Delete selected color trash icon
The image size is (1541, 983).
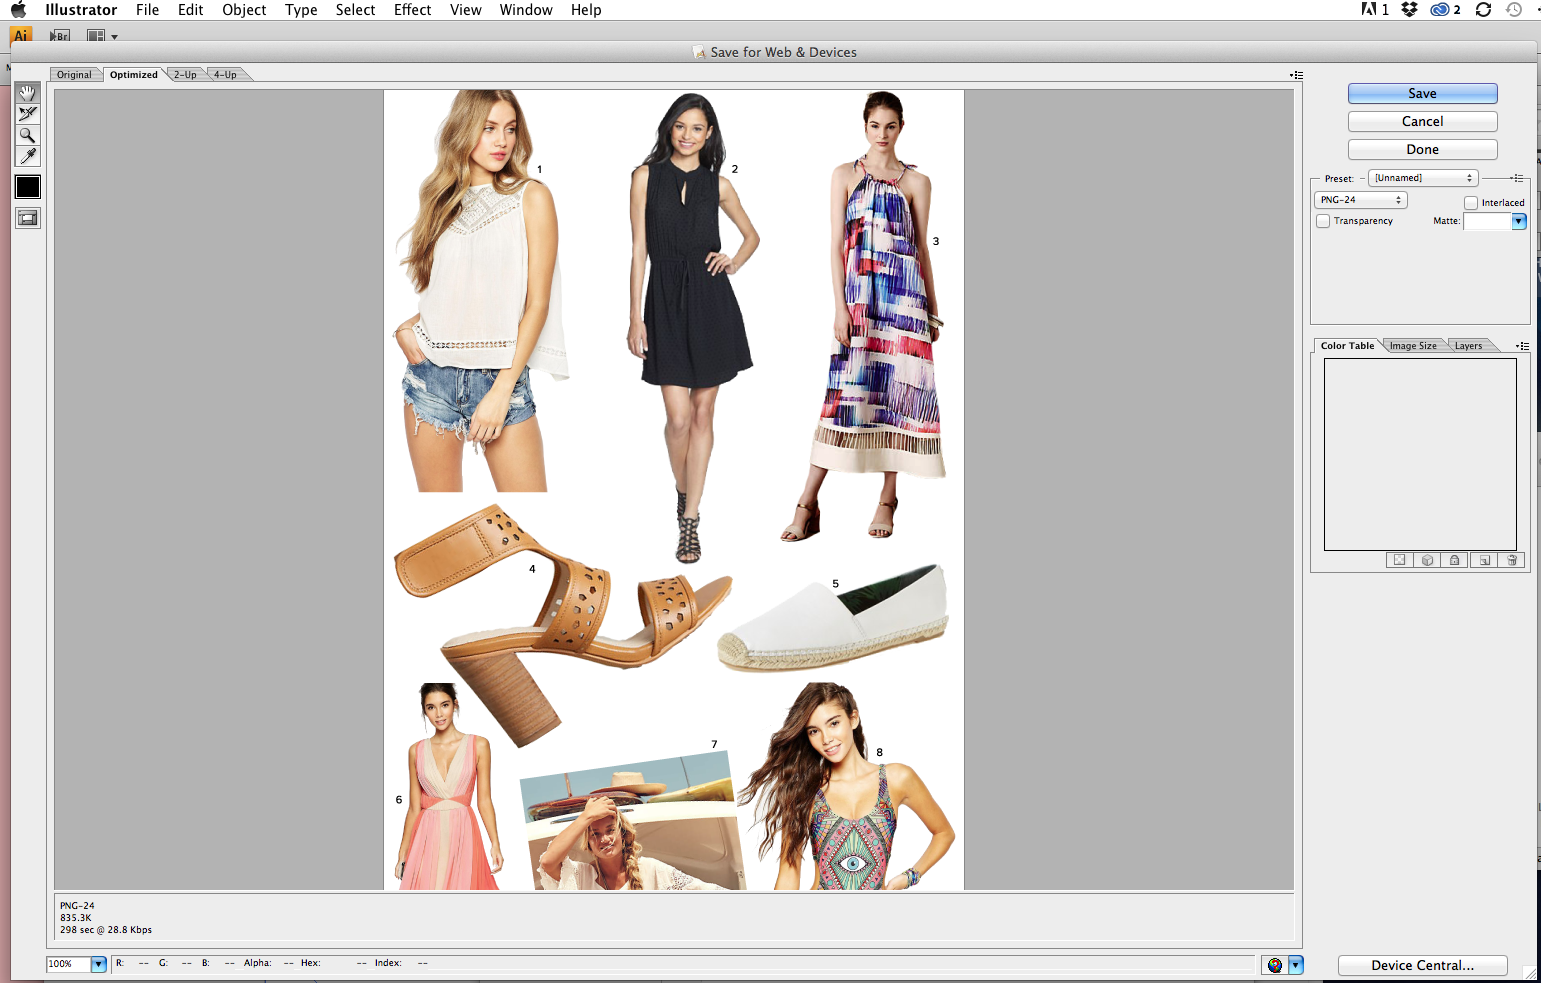pos(1512,560)
